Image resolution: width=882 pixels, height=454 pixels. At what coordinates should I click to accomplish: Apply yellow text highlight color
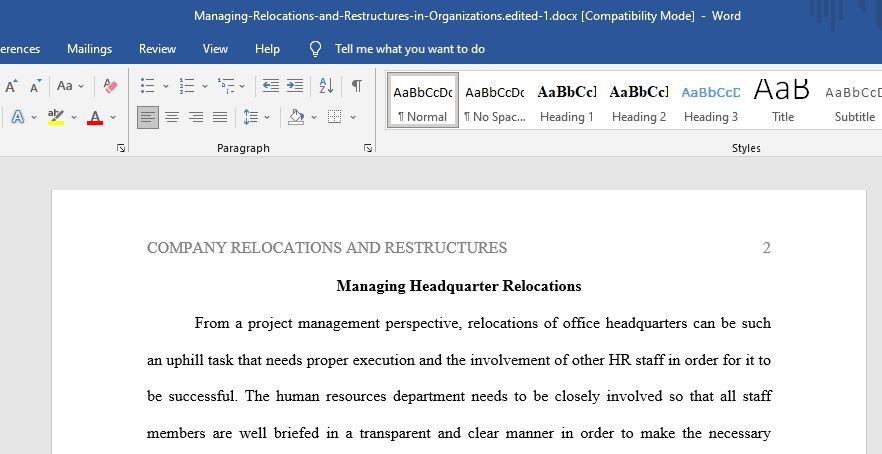[56, 117]
